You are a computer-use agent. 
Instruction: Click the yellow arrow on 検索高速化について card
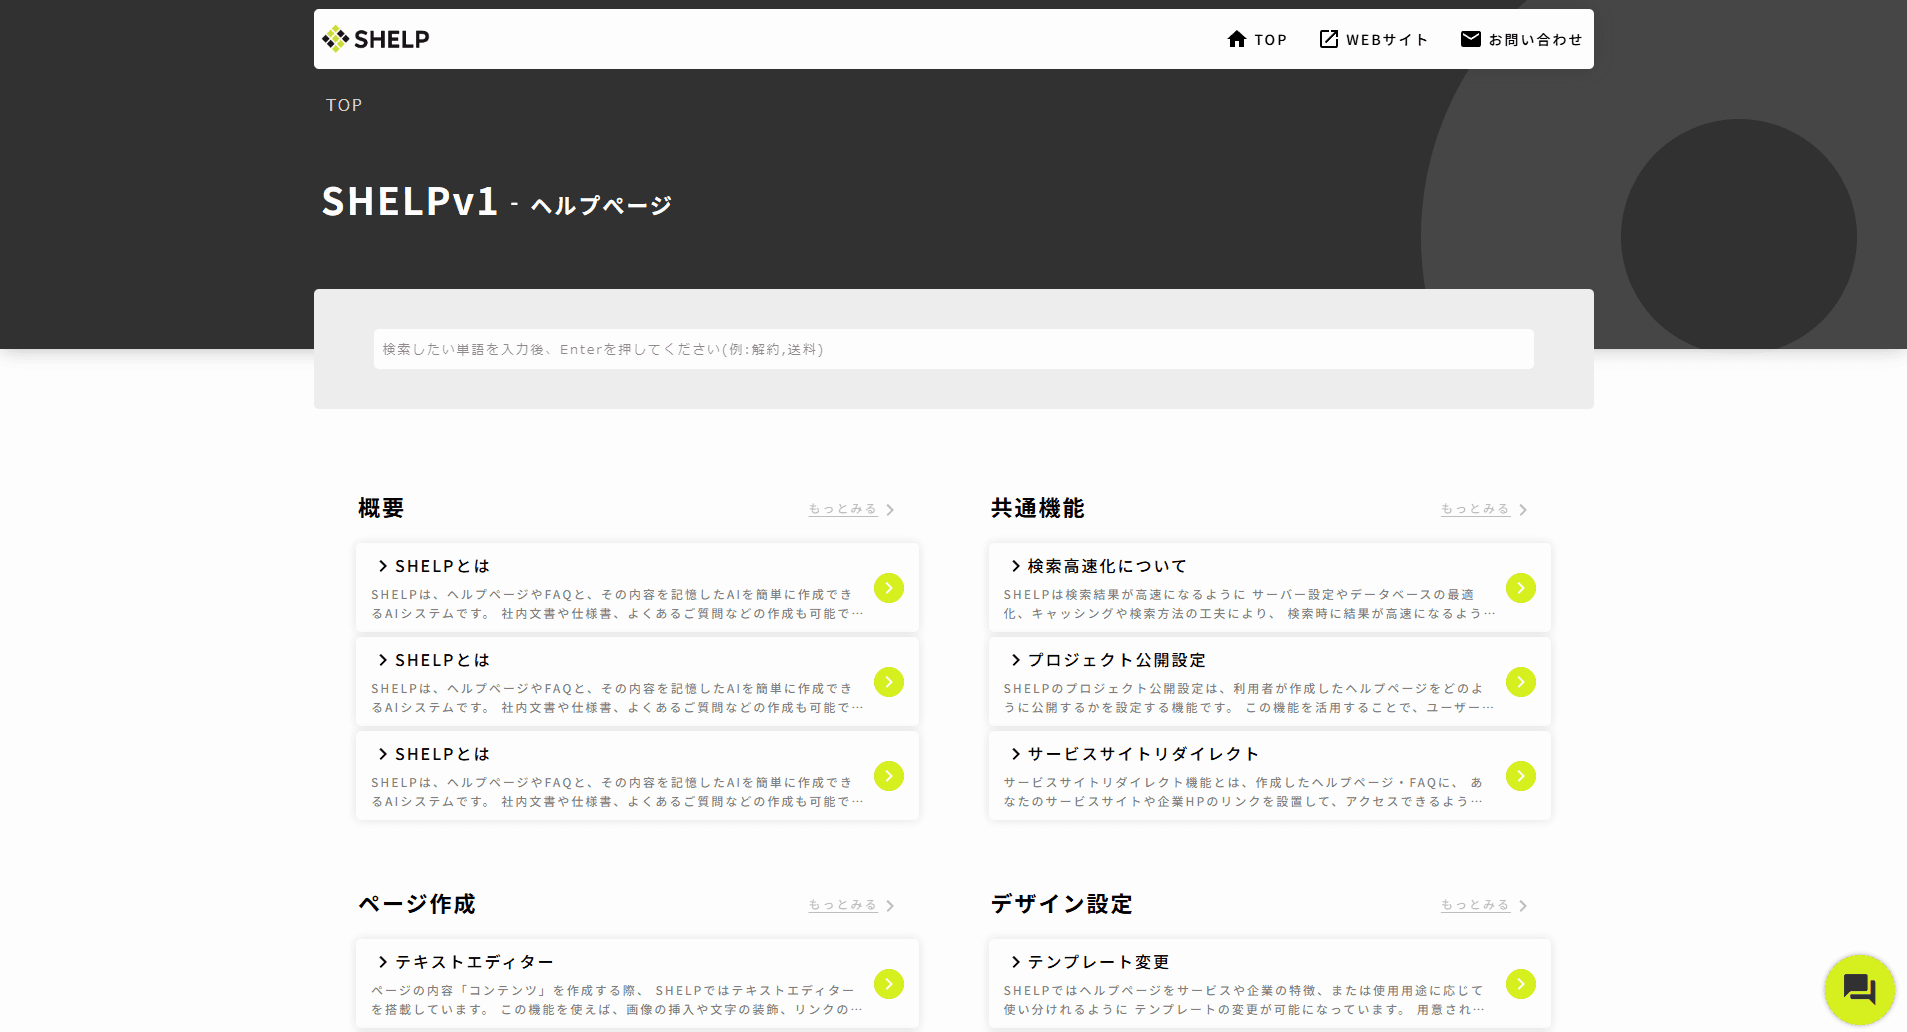pos(1521,588)
